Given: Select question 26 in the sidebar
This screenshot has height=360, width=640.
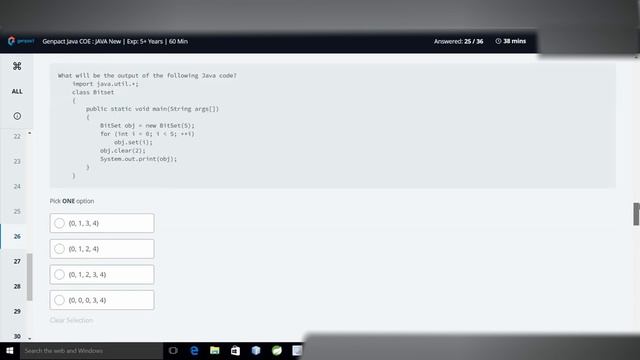Looking at the screenshot, I should [x=17, y=236].
